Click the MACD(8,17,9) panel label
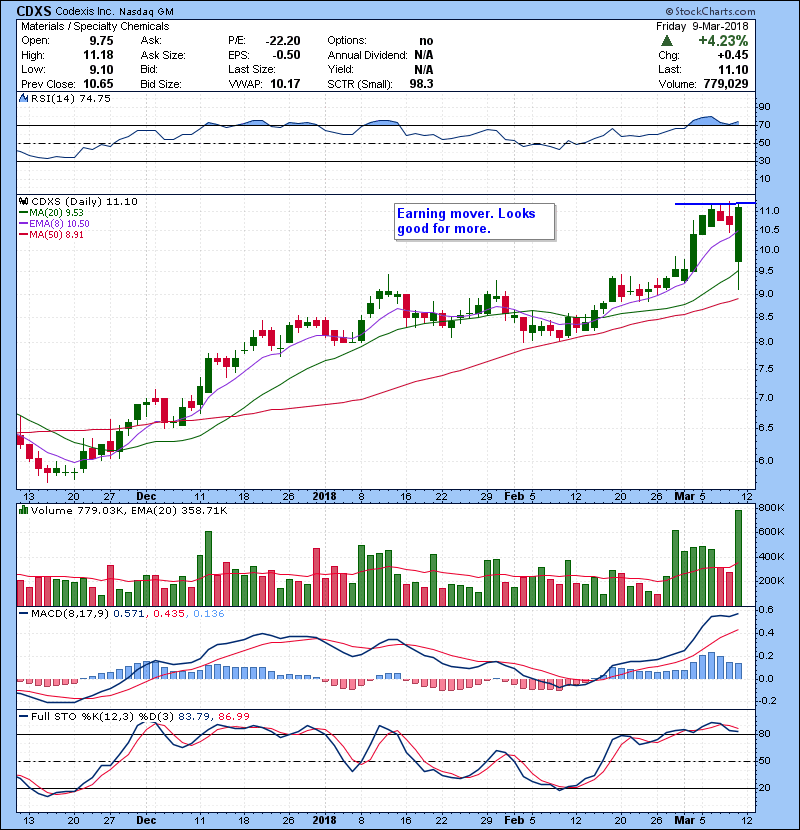 [70, 614]
